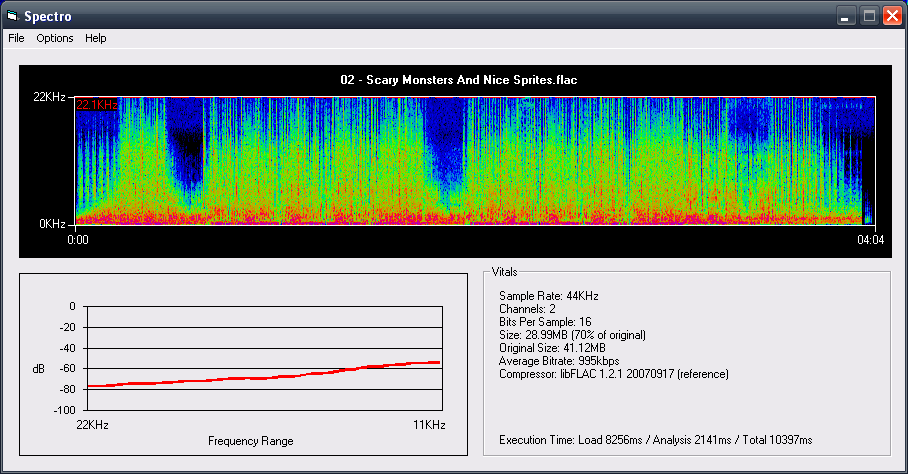Click the Frequency Range axis label
The height and width of the screenshot is (474, 908).
coord(250,441)
